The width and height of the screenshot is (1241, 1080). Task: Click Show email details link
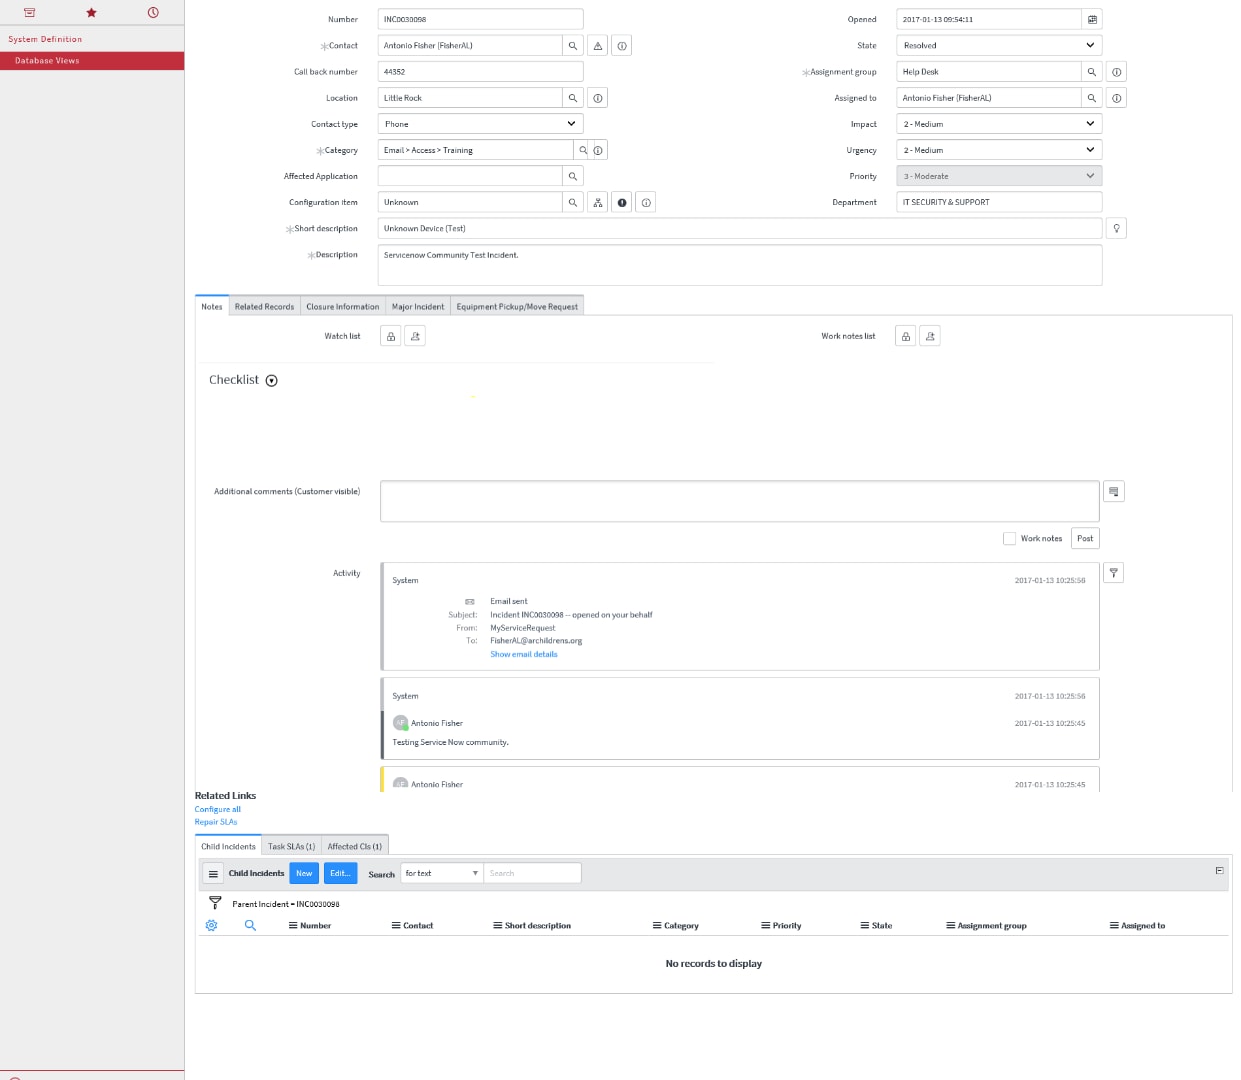click(524, 654)
